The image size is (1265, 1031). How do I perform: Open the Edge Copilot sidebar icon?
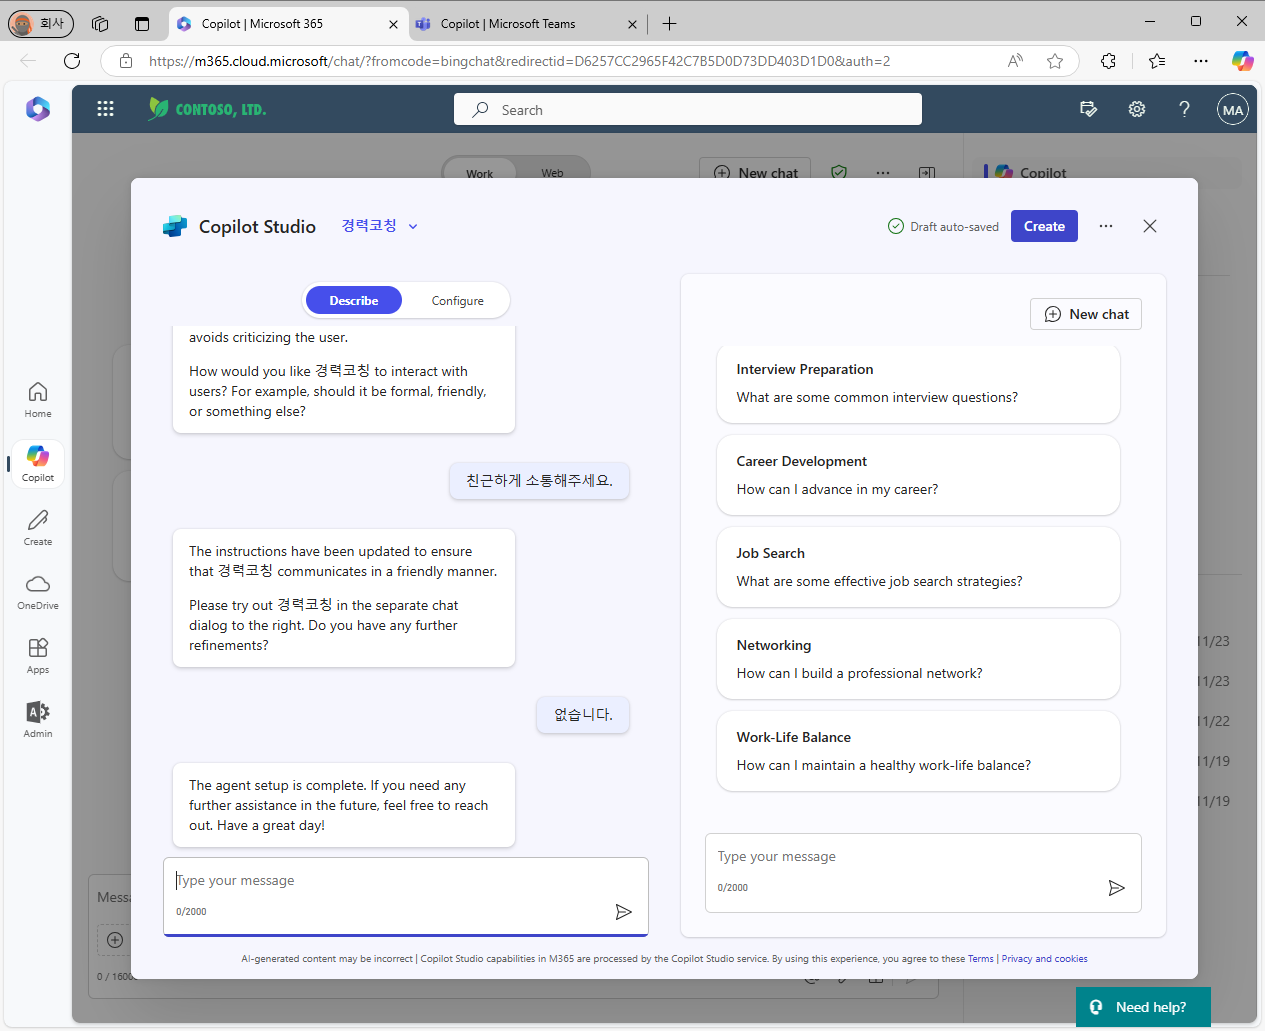(x=1242, y=61)
